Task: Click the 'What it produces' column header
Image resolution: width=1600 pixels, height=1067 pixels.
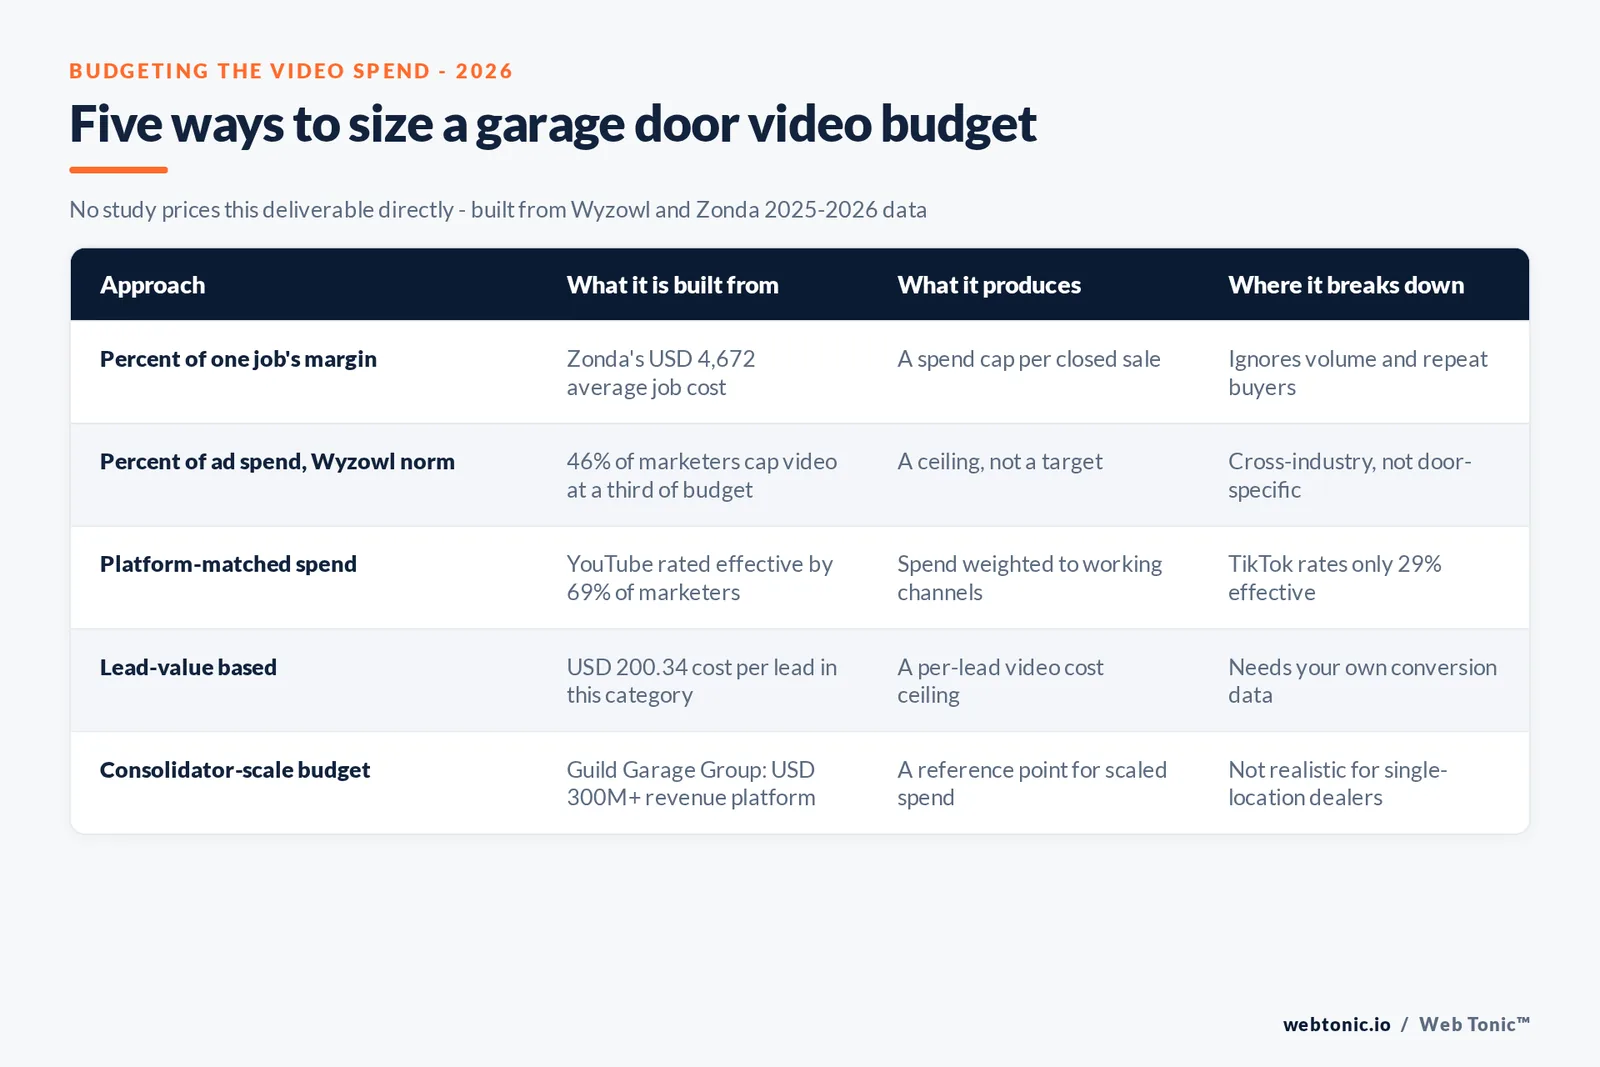Action: click(989, 285)
